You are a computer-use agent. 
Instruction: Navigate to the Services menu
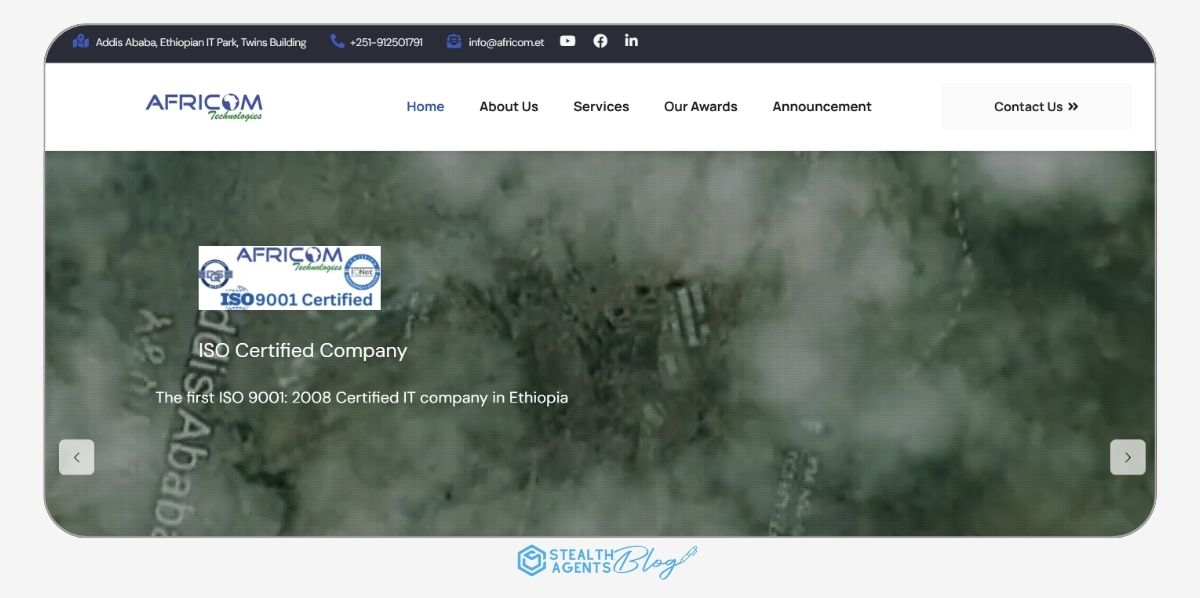(x=601, y=107)
